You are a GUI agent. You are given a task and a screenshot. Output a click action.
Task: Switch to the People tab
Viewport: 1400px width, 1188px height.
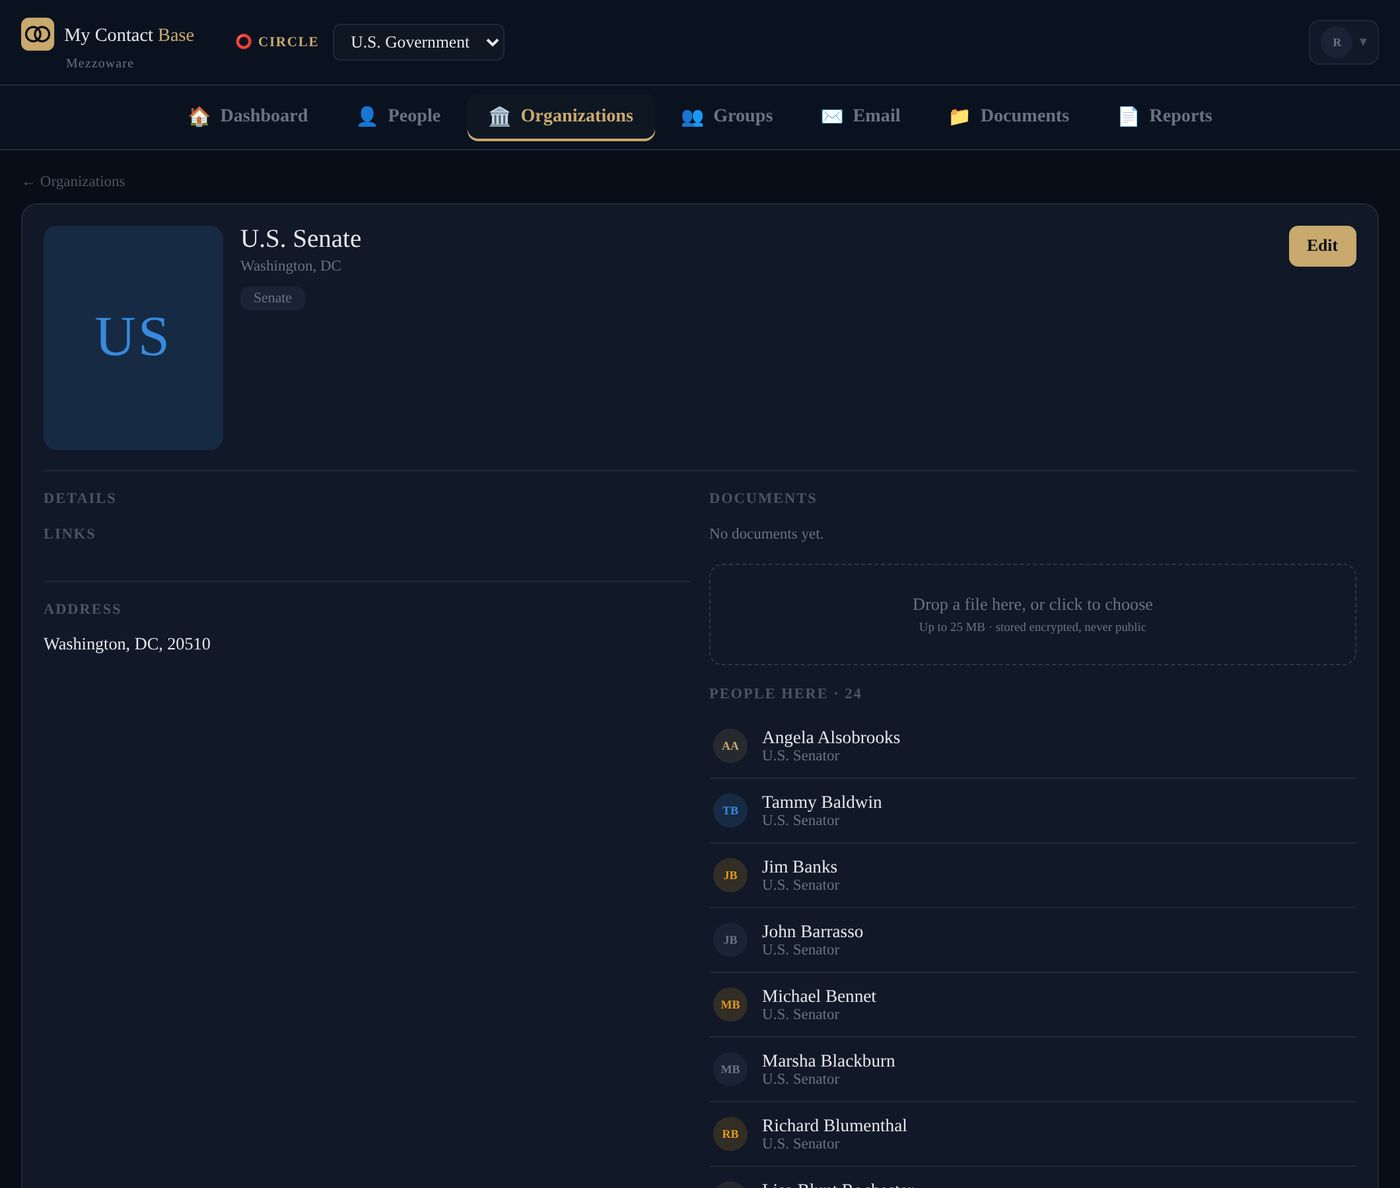pyautogui.click(x=398, y=116)
